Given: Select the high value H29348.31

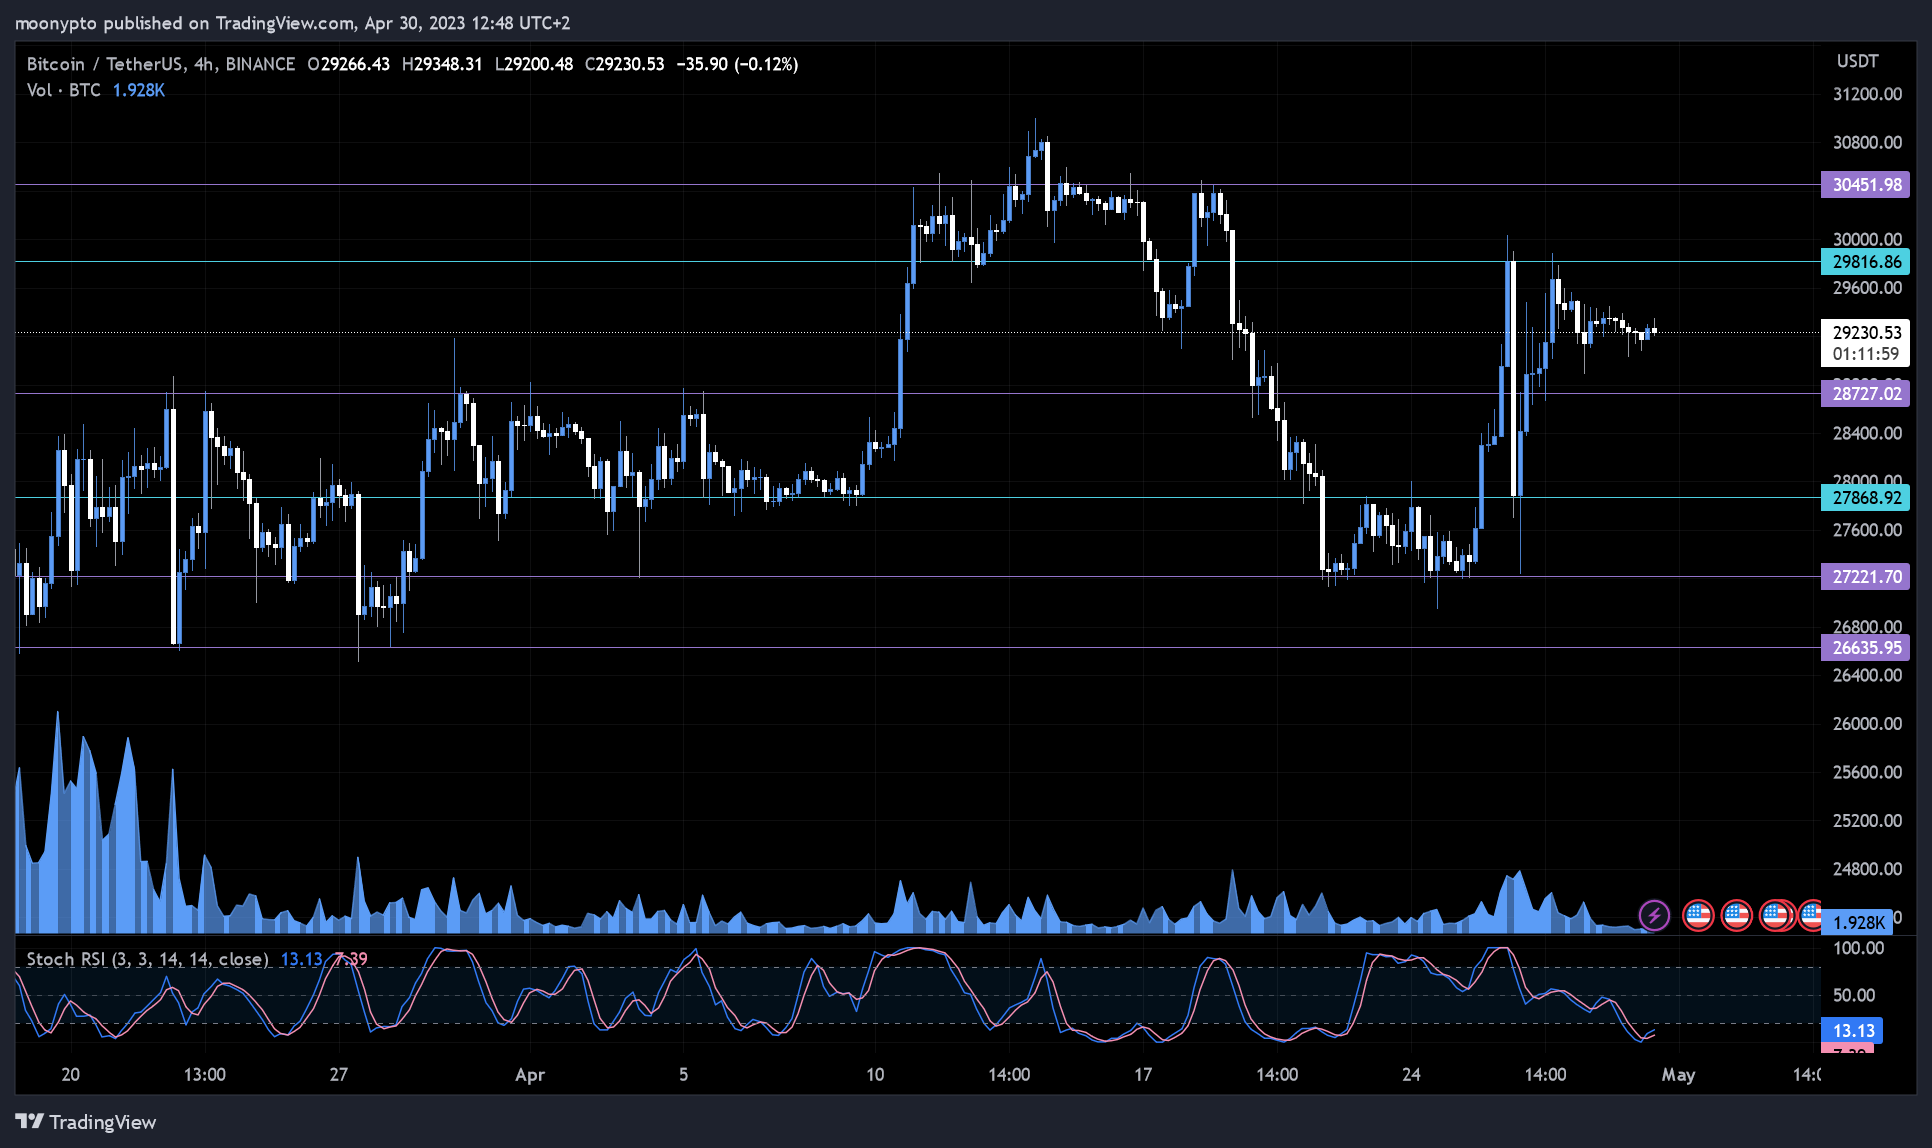Looking at the screenshot, I should click(x=442, y=64).
